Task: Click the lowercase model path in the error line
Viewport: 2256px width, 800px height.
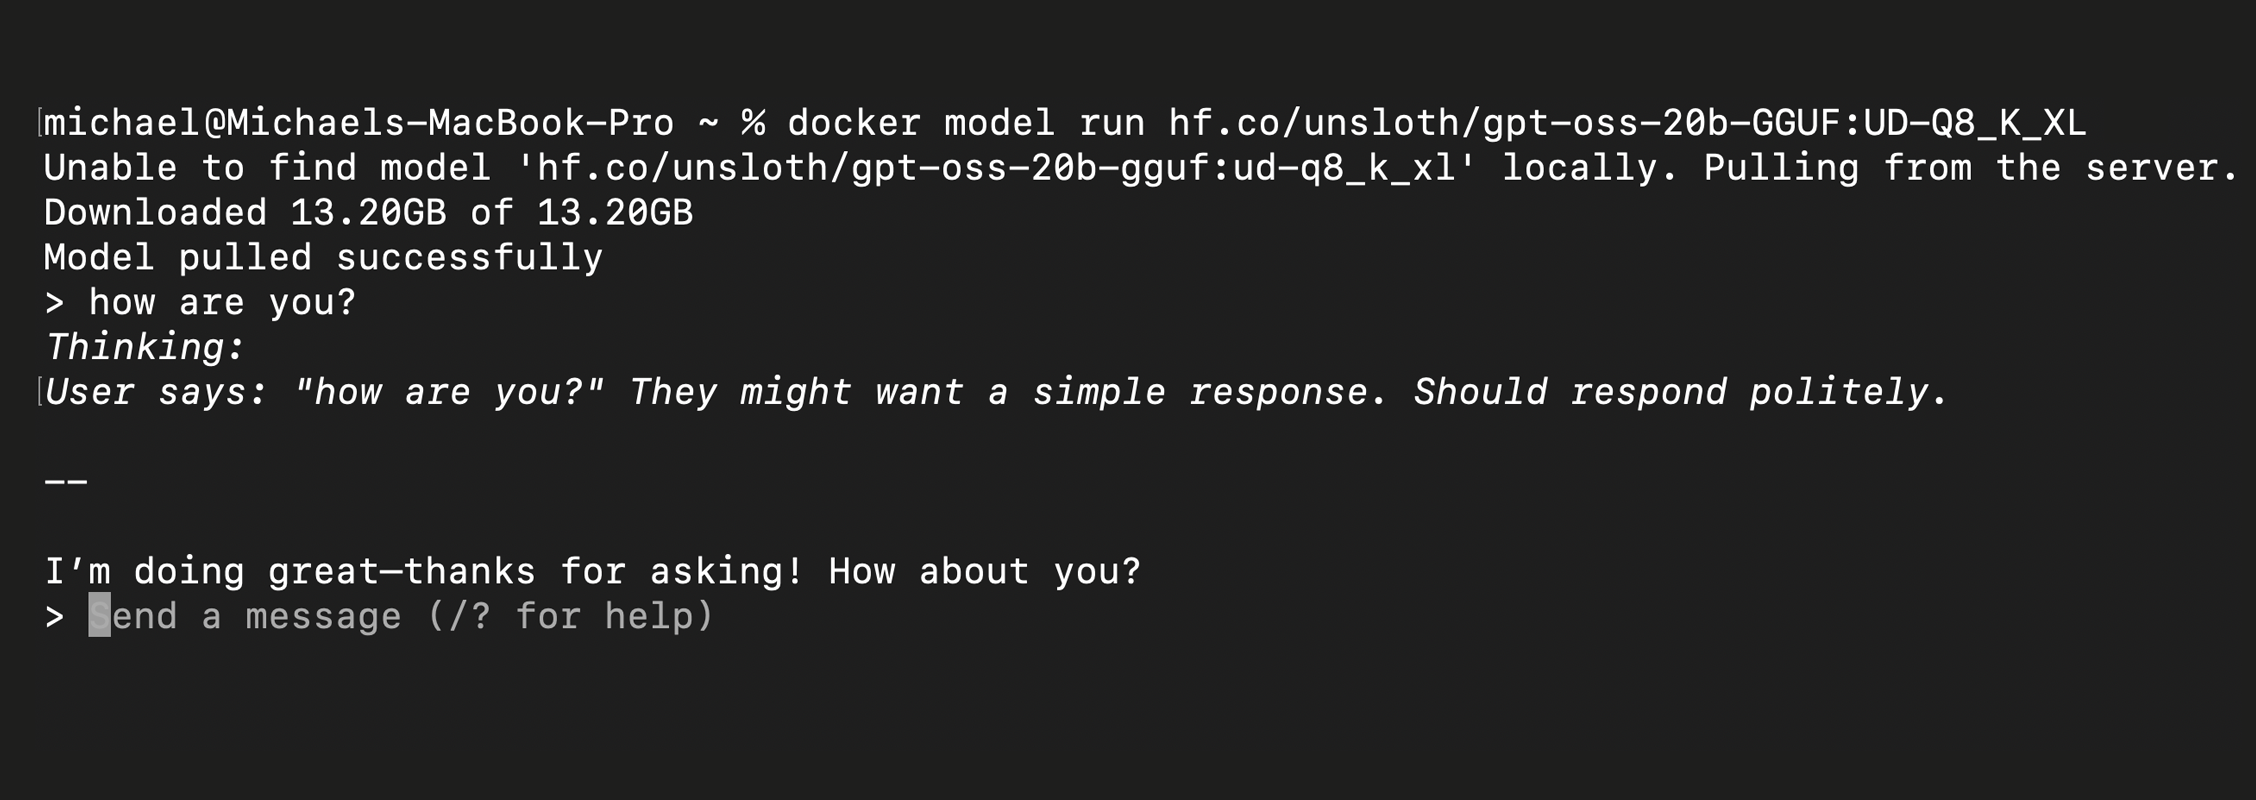Action: pos(996,168)
